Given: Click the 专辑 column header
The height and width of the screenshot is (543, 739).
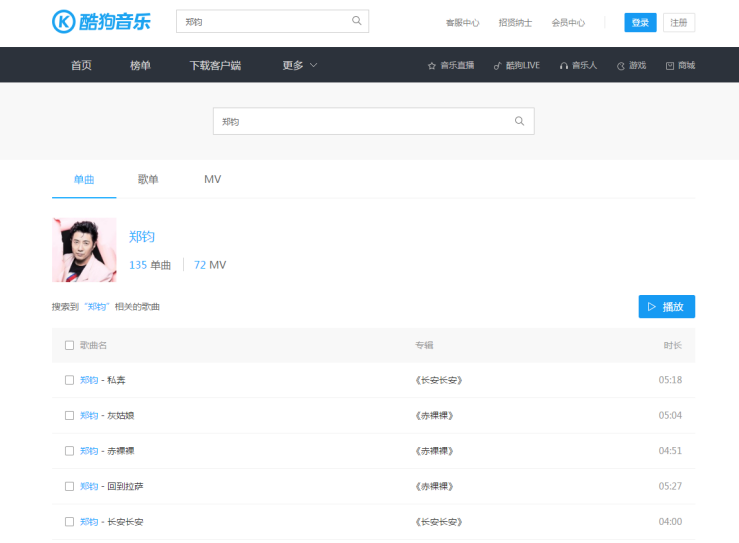Looking at the screenshot, I should pos(424,346).
